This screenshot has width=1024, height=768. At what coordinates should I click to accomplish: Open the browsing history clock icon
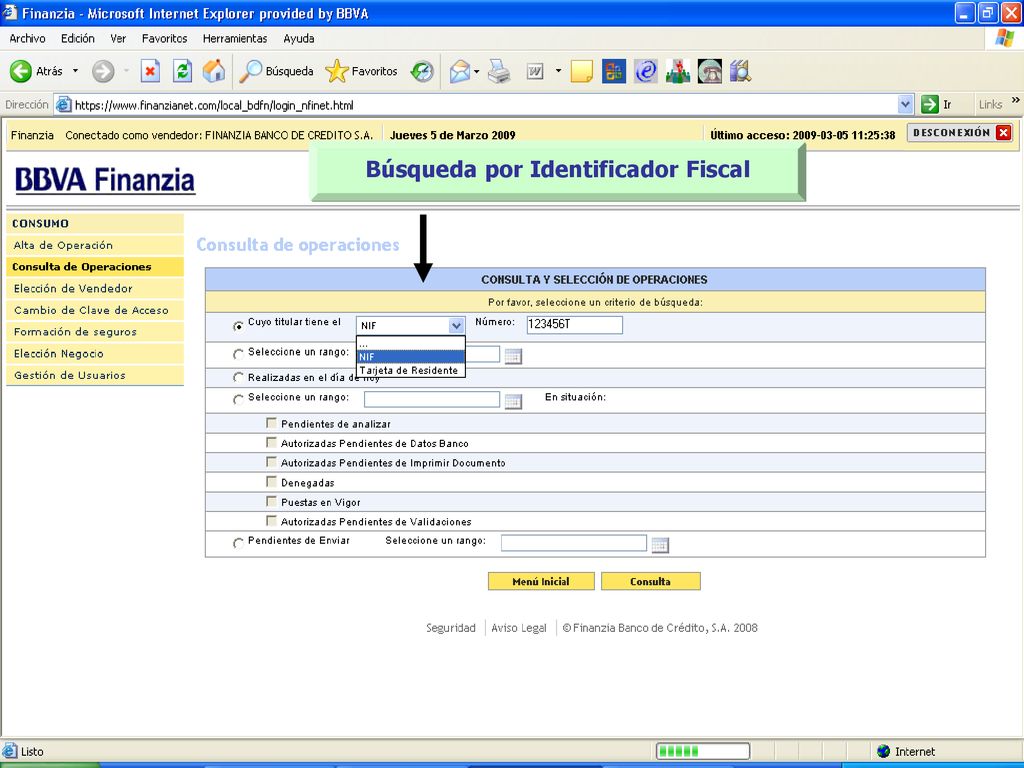point(422,71)
